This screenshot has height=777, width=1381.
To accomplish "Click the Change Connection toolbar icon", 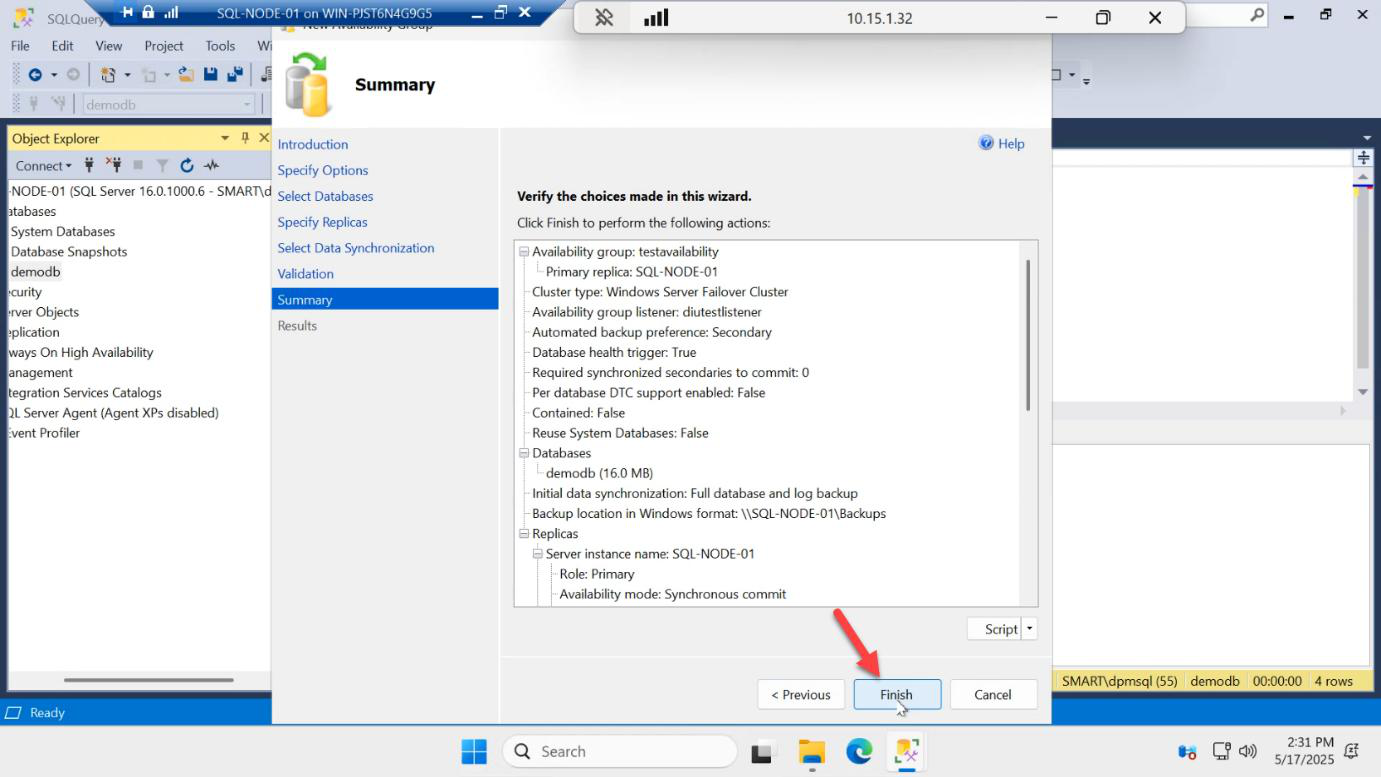I will tap(59, 104).
